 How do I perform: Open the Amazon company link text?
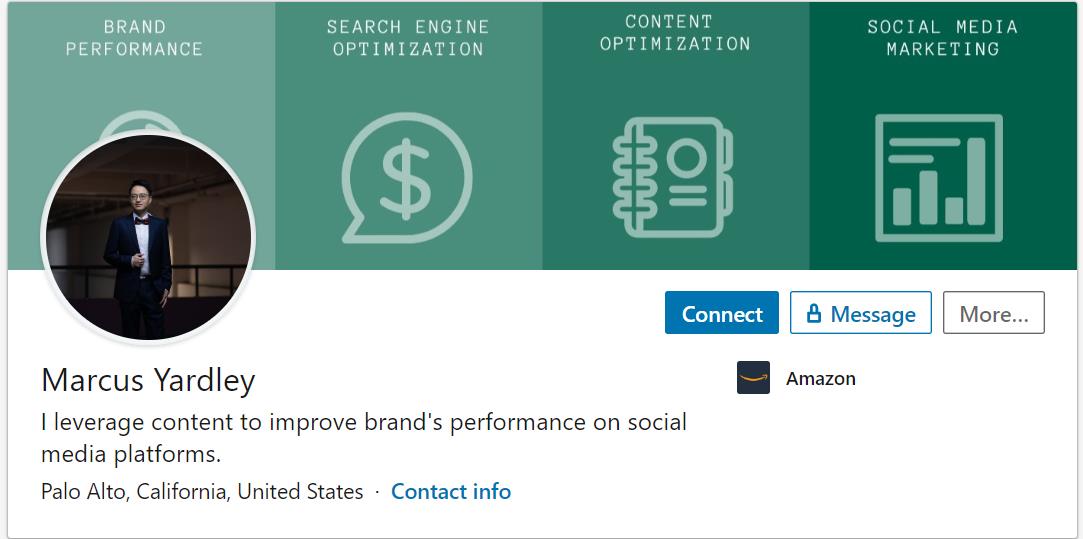pyautogui.click(x=820, y=378)
